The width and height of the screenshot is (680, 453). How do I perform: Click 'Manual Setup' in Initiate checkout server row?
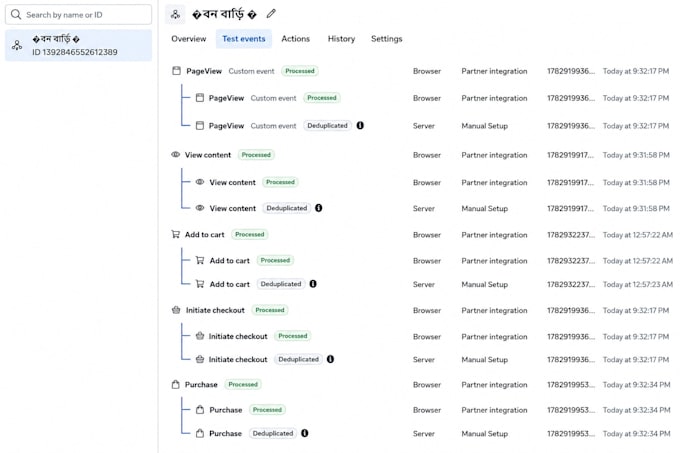484,359
